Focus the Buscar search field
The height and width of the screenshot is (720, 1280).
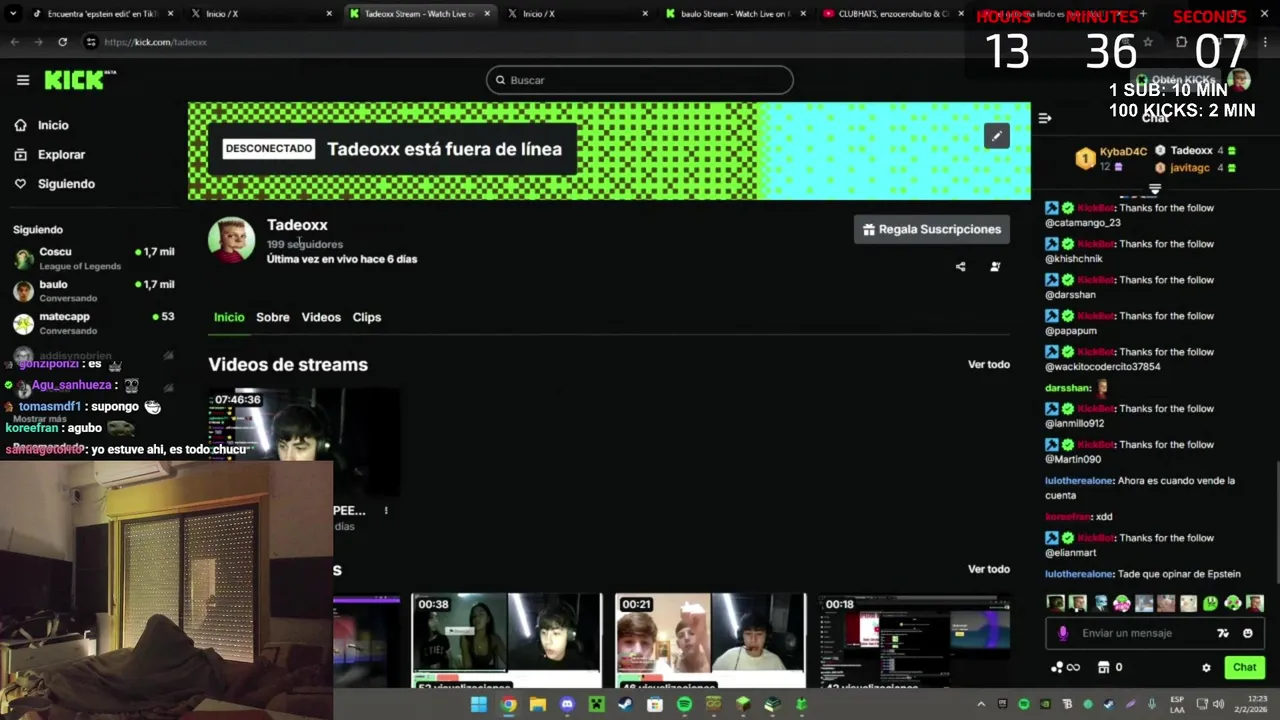pos(640,80)
